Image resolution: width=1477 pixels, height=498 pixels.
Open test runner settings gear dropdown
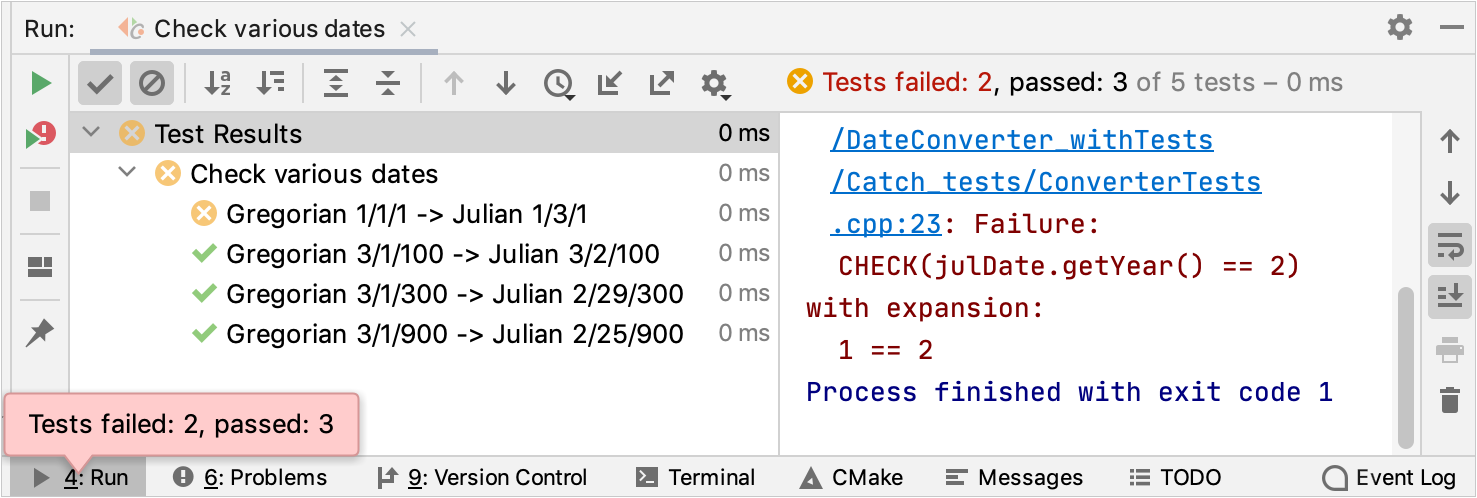714,84
